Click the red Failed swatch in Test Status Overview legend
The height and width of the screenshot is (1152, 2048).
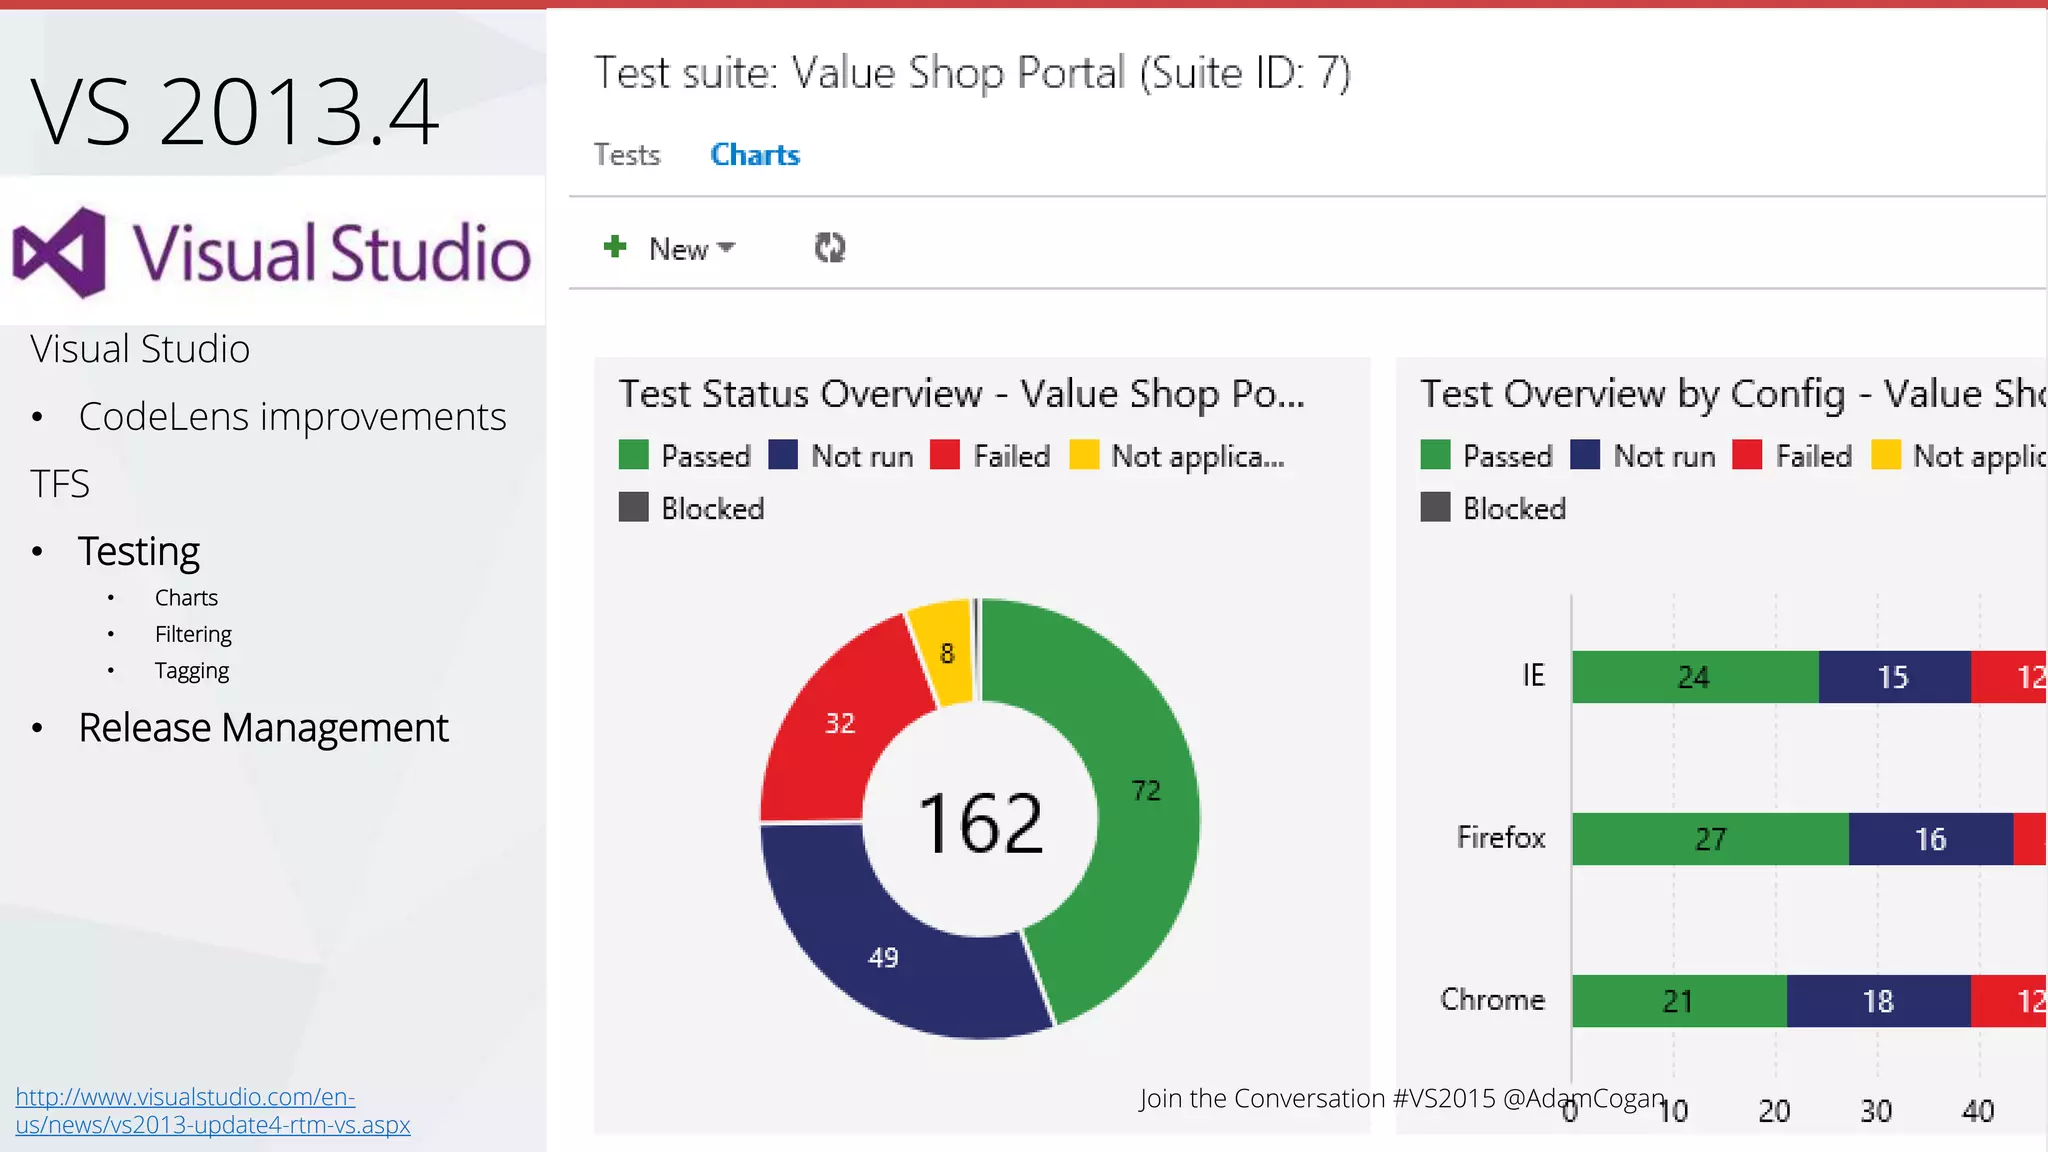point(945,455)
